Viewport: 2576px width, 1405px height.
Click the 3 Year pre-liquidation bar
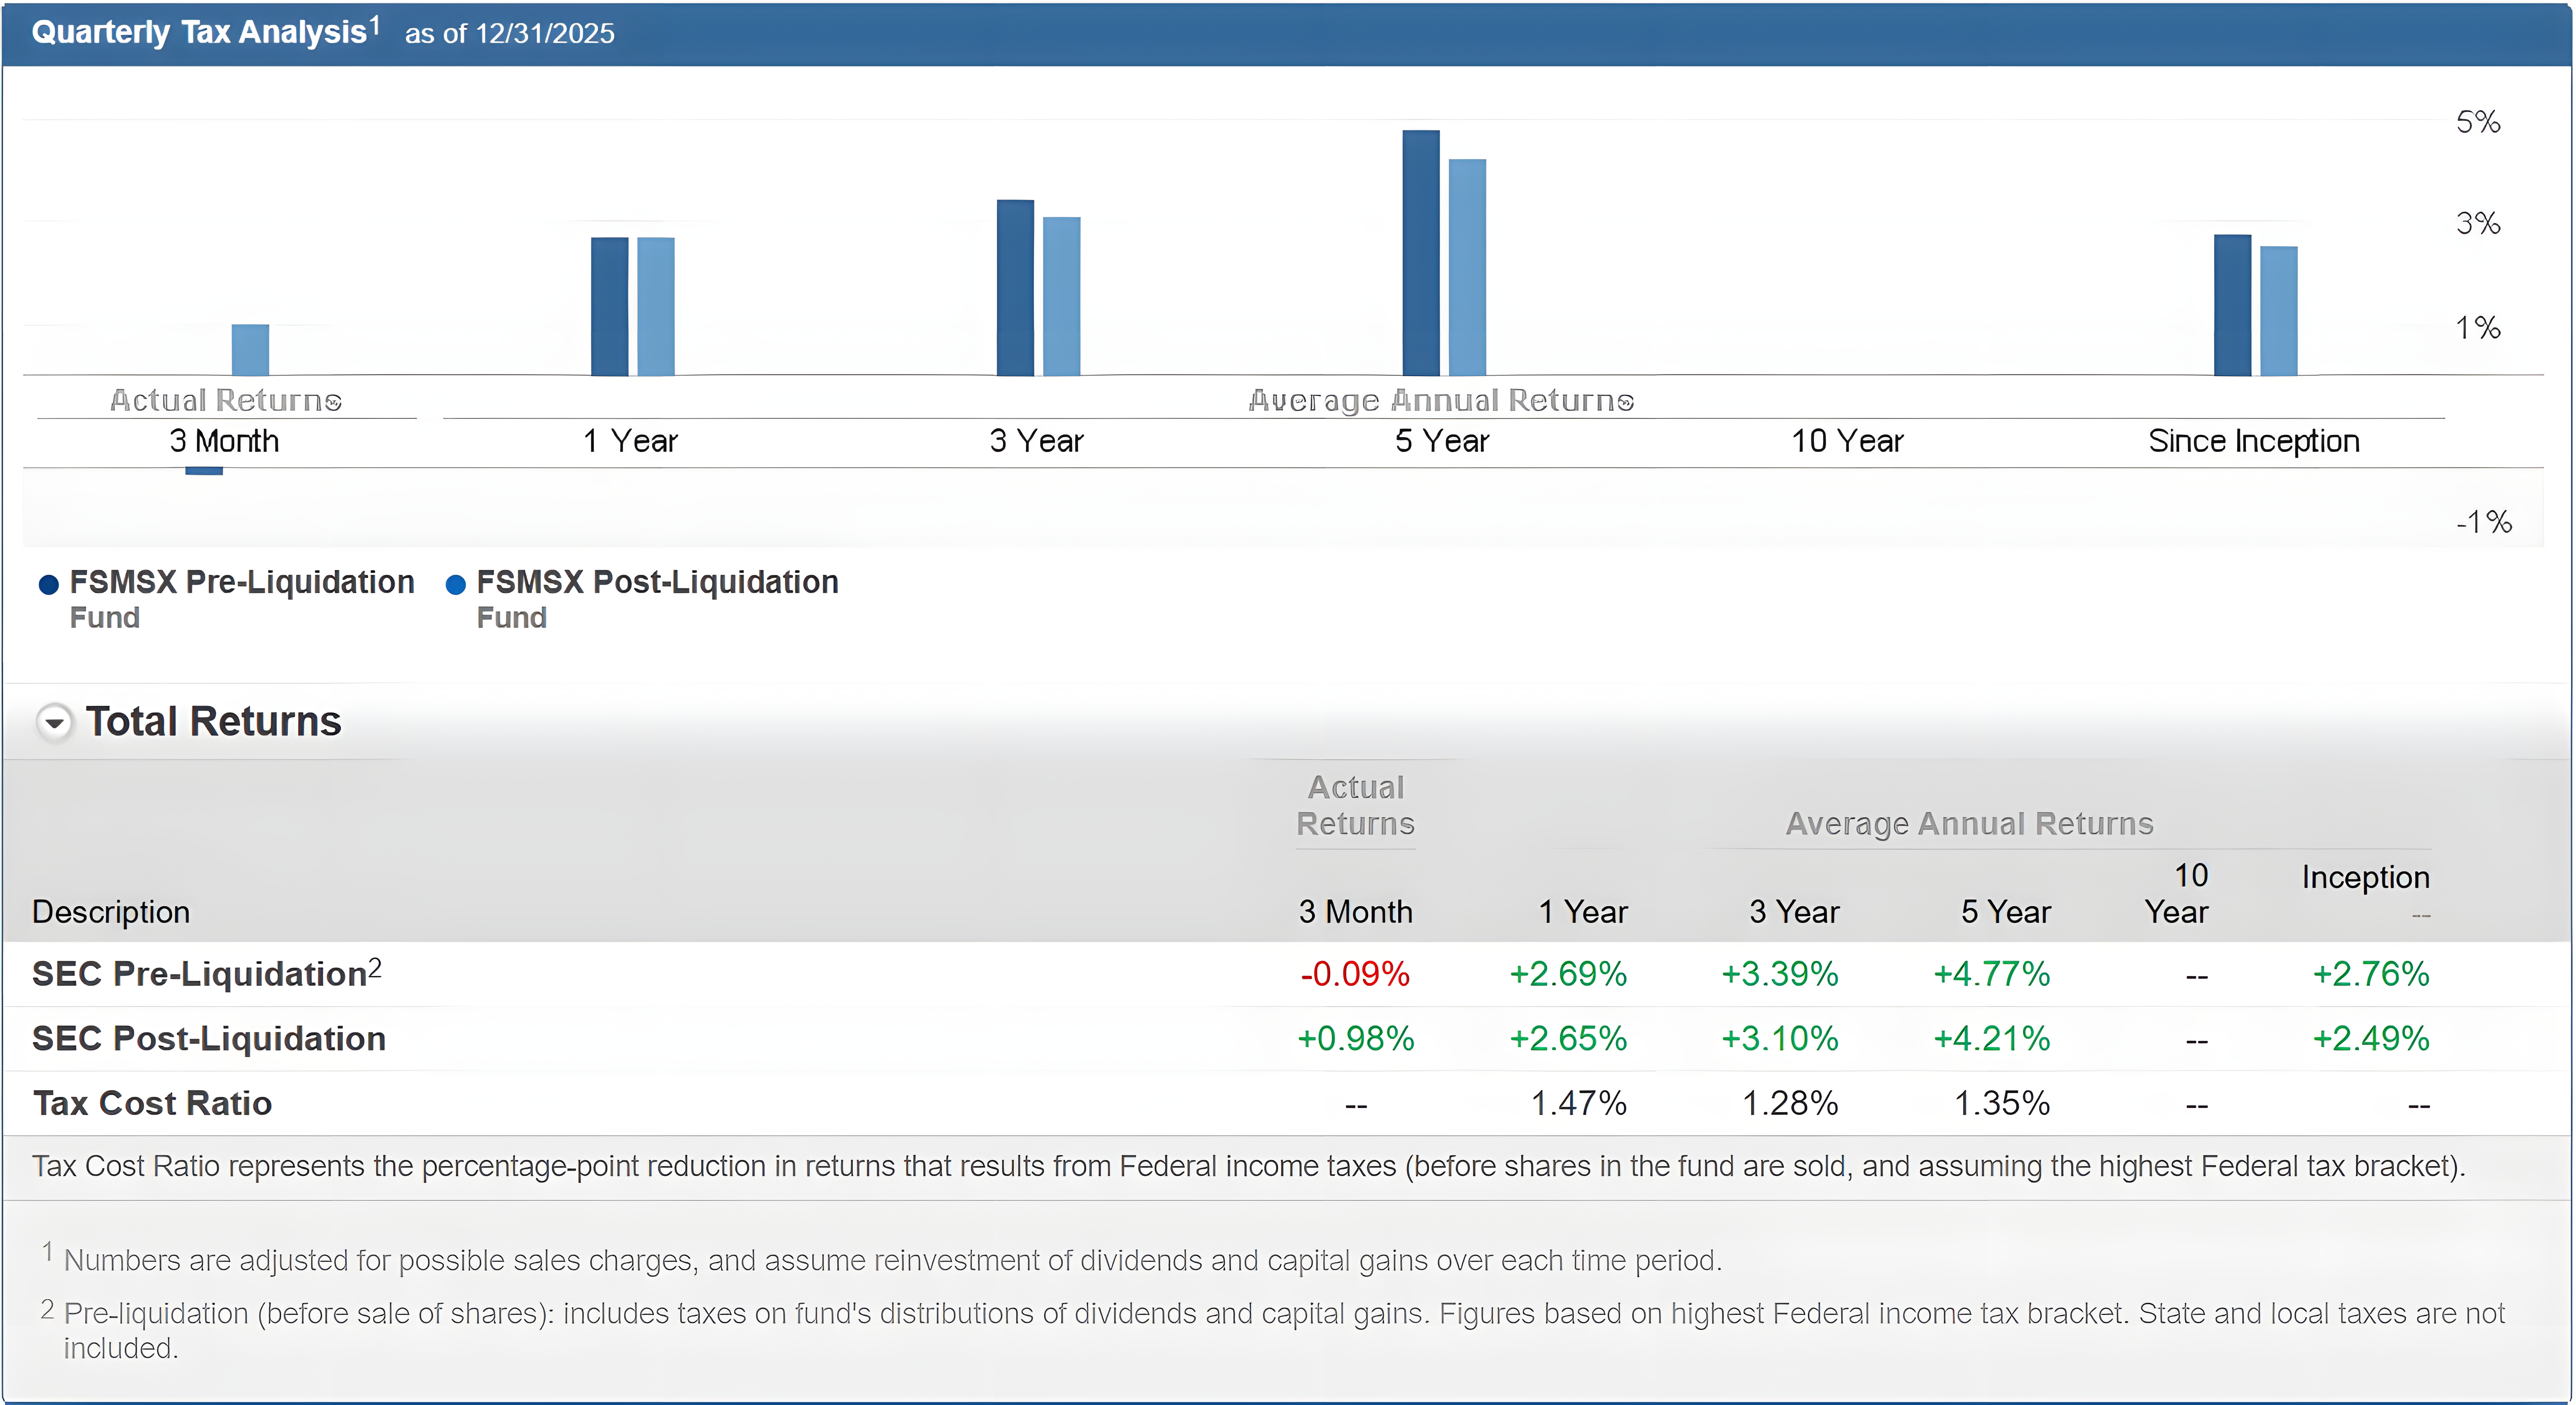1015,288
